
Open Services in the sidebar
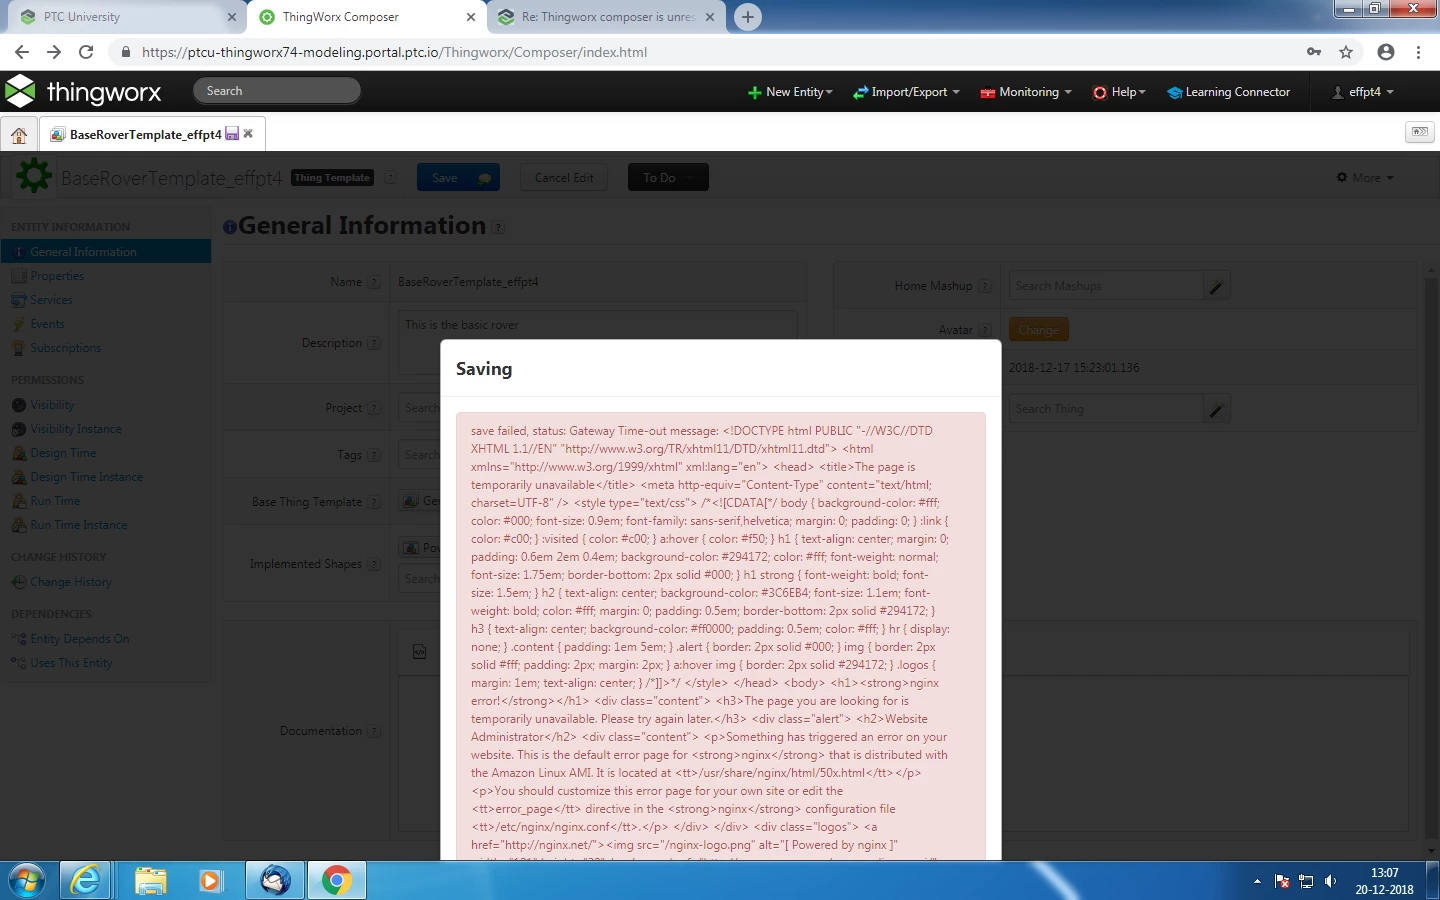coord(51,300)
